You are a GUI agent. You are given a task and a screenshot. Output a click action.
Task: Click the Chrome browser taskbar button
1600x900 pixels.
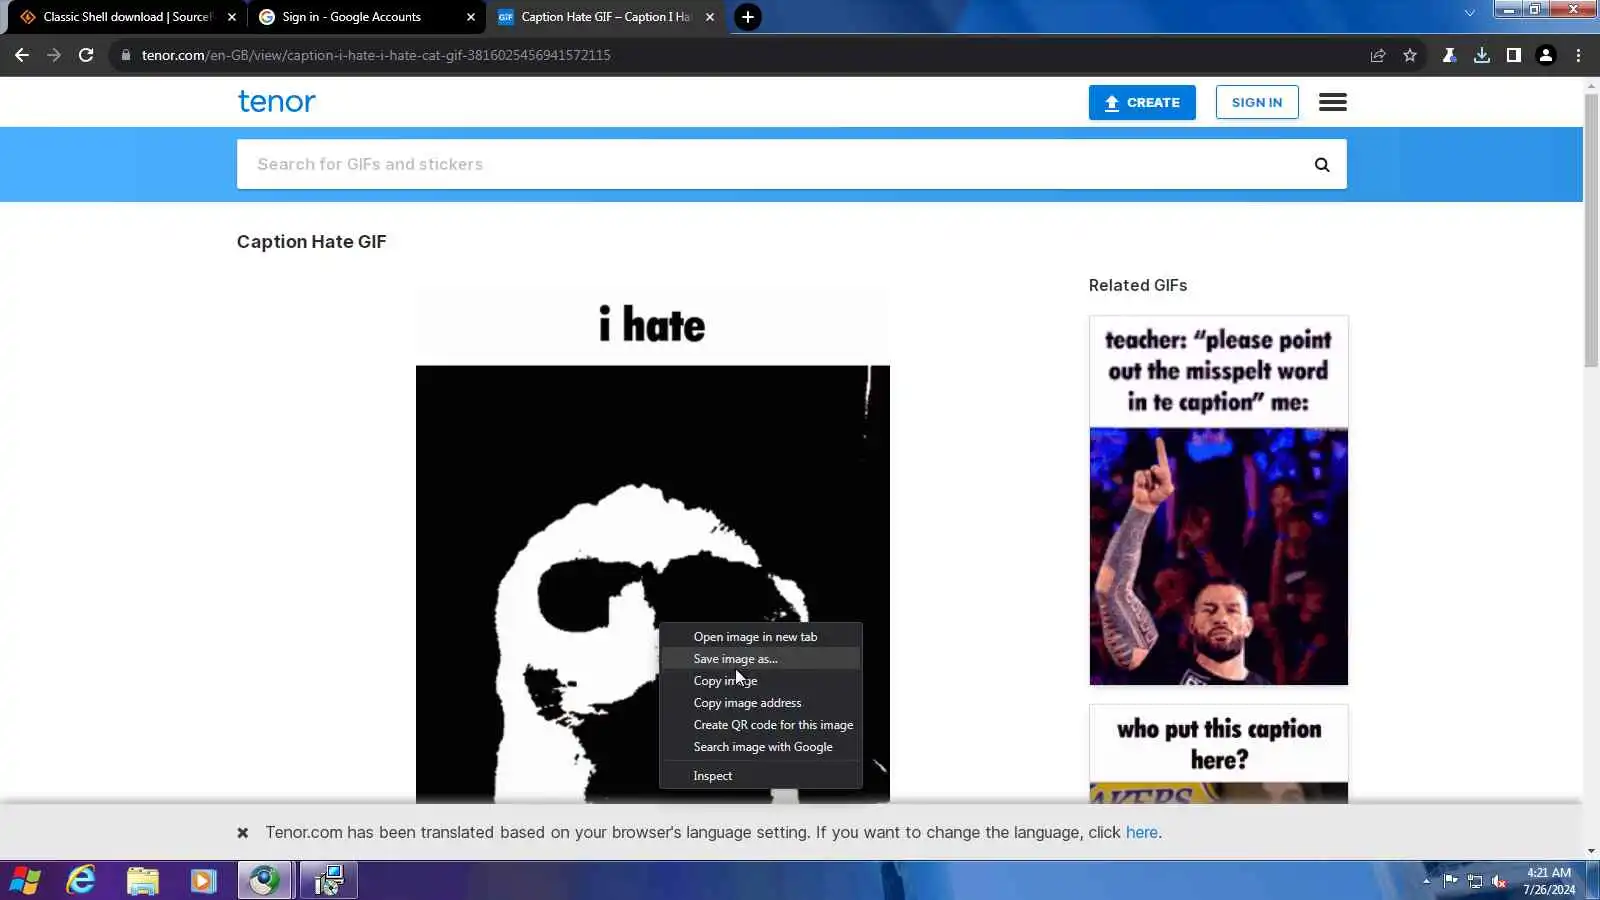click(x=265, y=880)
